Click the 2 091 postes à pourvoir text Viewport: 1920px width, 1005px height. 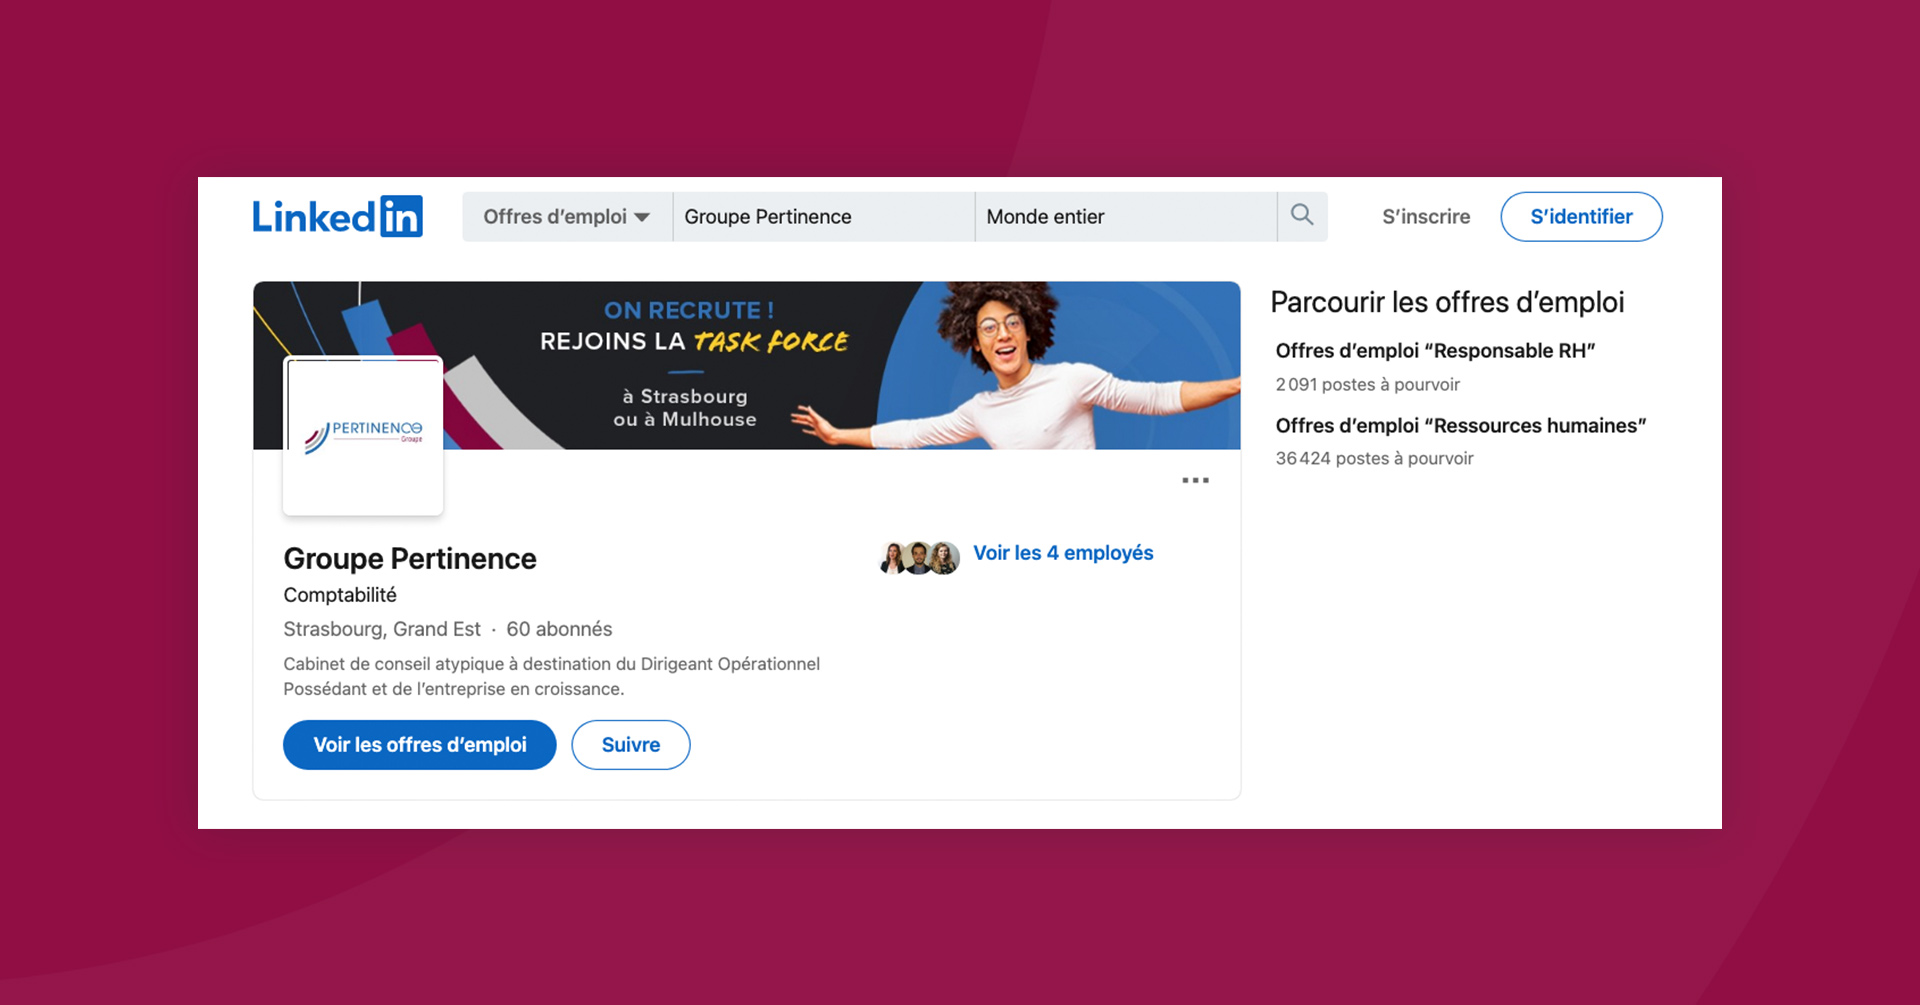click(x=1367, y=385)
